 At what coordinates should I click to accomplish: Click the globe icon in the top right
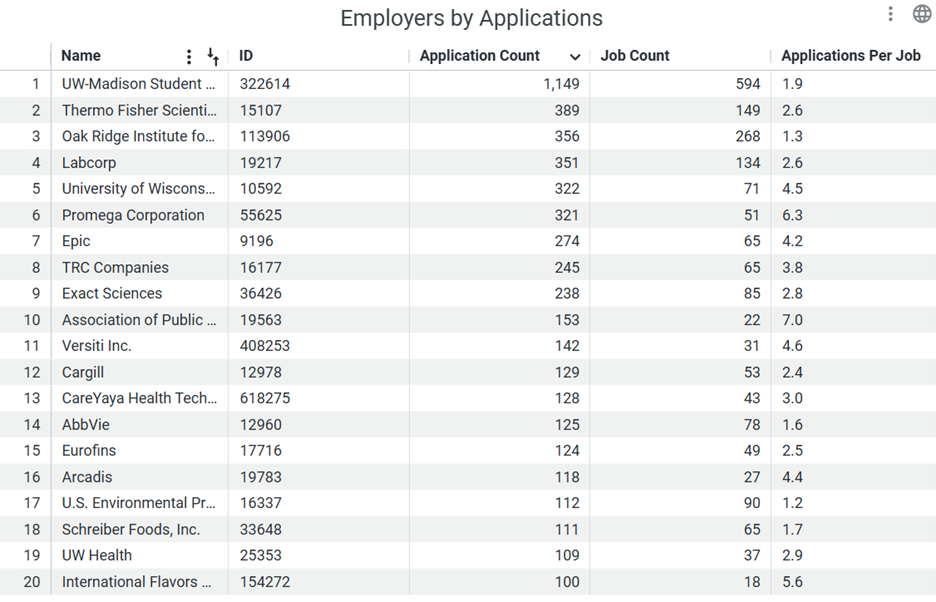pyautogui.click(x=921, y=14)
